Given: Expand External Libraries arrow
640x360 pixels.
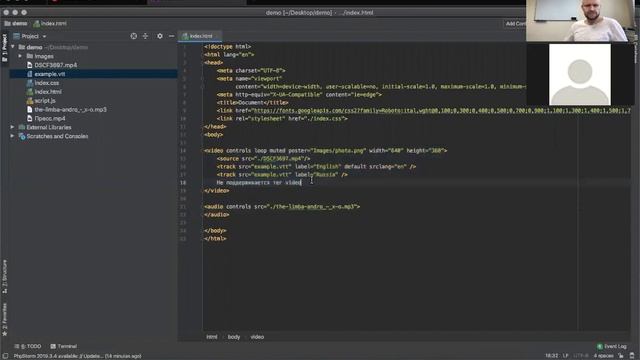Looking at the screenshot, I should [12, 127].
